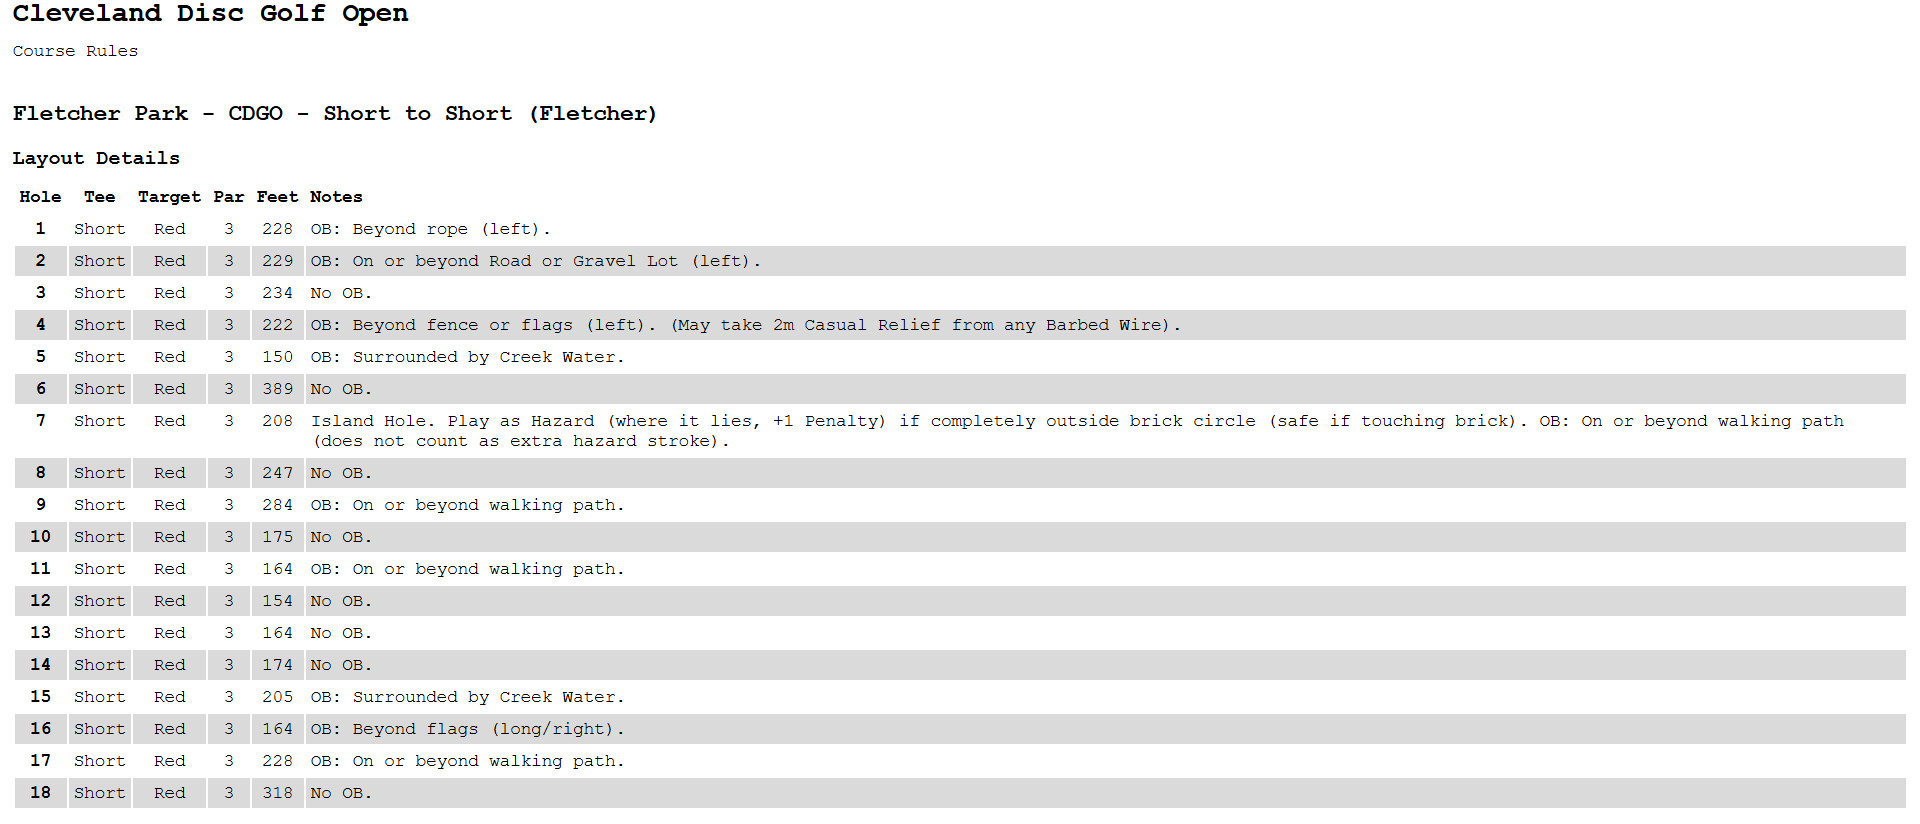
Task: Click the 150 feet cell for hole 5
Action: [277, 357]
